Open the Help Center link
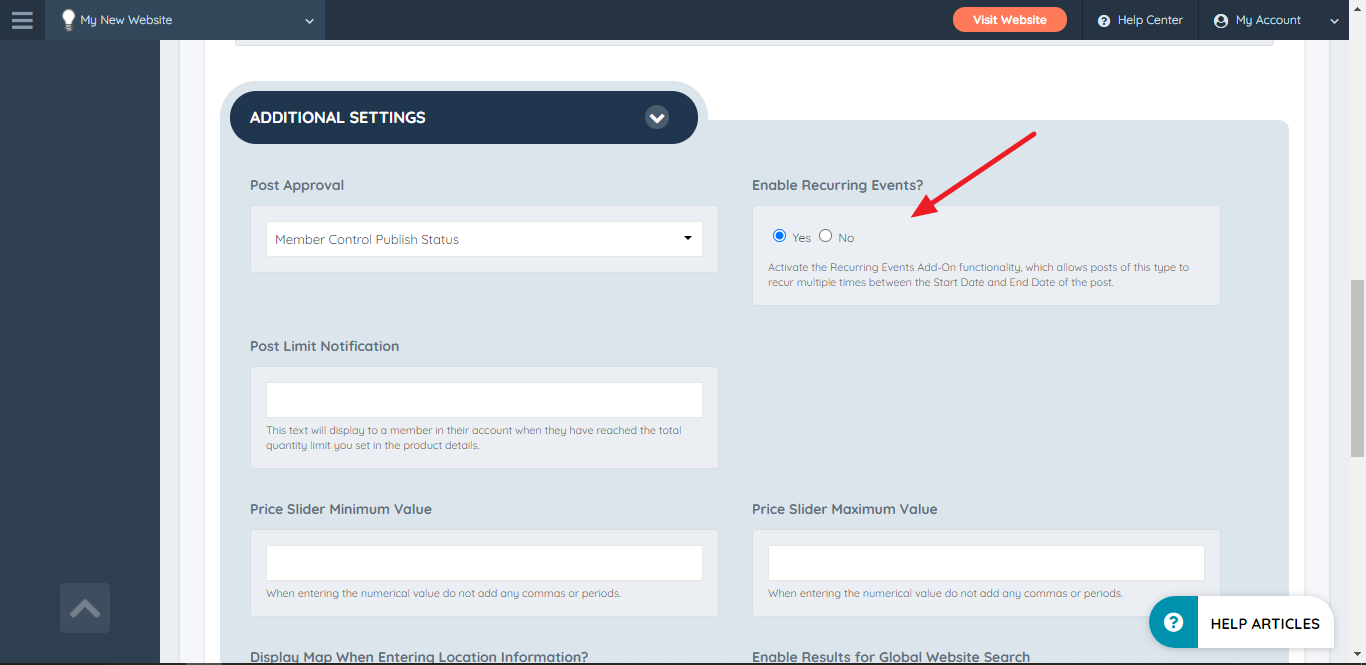This screenshot has width=1366, height=665. 1140,20
